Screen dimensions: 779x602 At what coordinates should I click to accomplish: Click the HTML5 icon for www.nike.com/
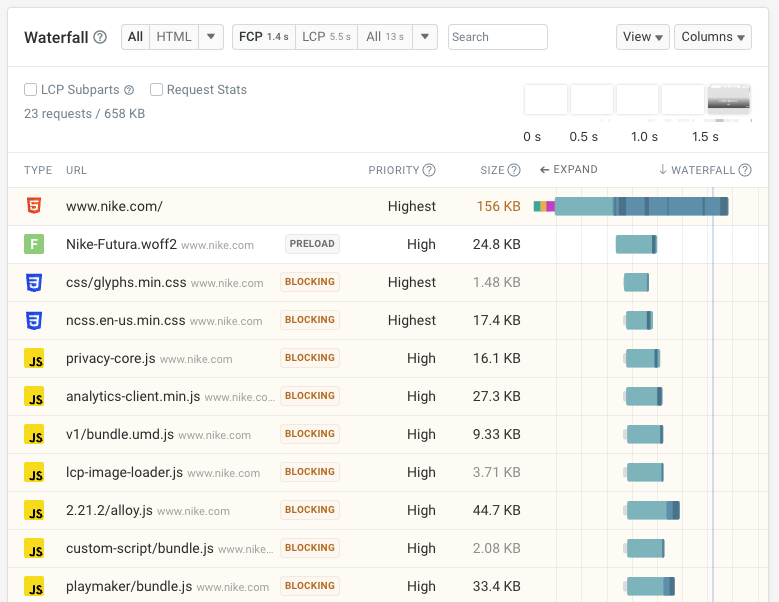34,206
